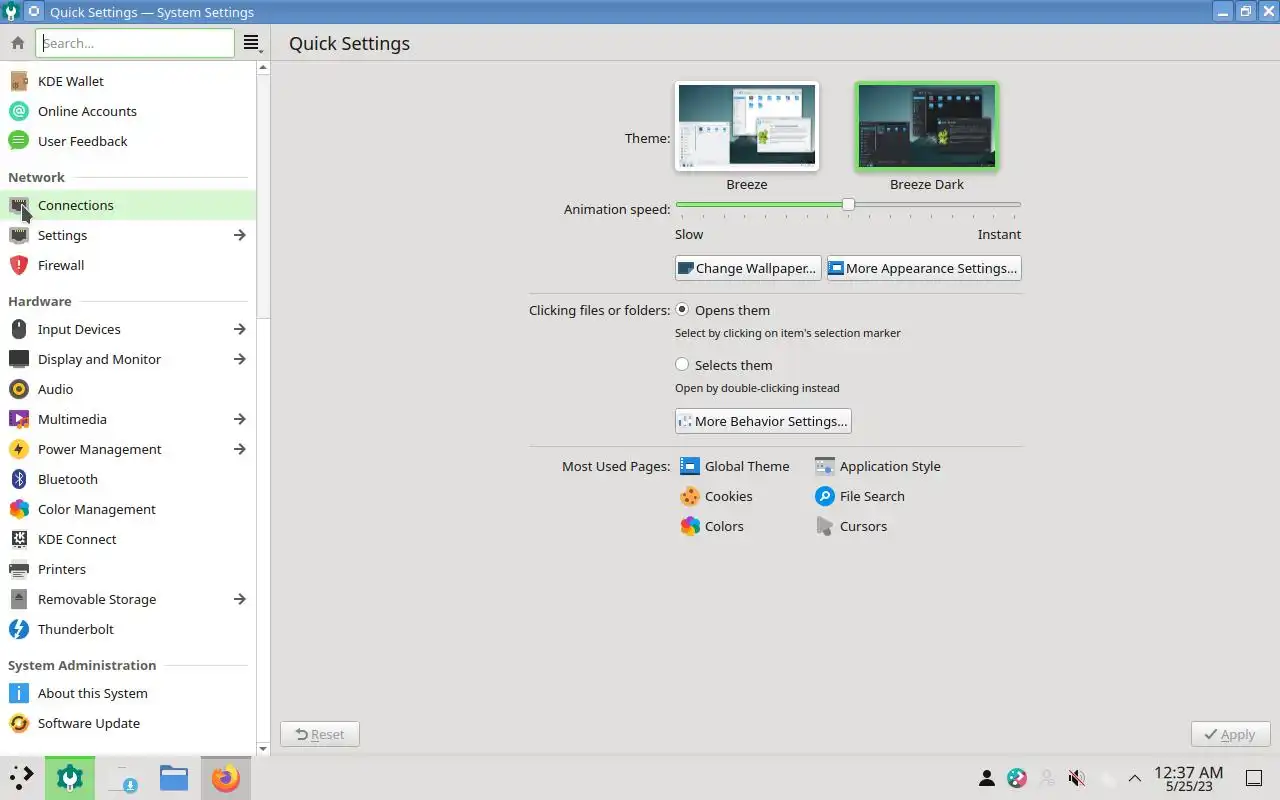Image resolution: width=1280 pixels, height=800 pixels.
Task: Open Cursors page shortcut
Action: click(851, 526)
